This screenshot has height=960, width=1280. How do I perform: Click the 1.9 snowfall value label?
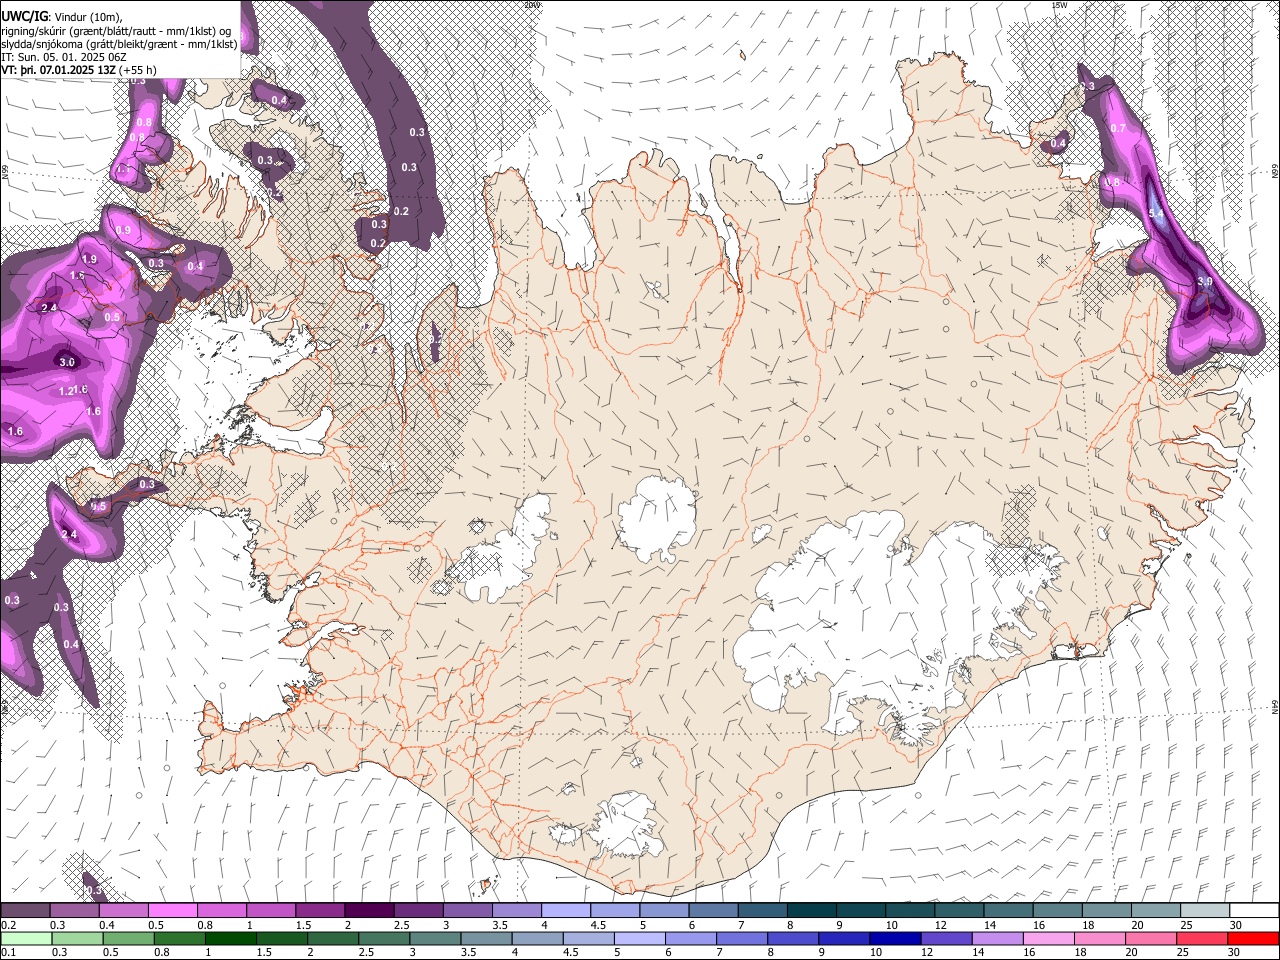tap(89, 259)
